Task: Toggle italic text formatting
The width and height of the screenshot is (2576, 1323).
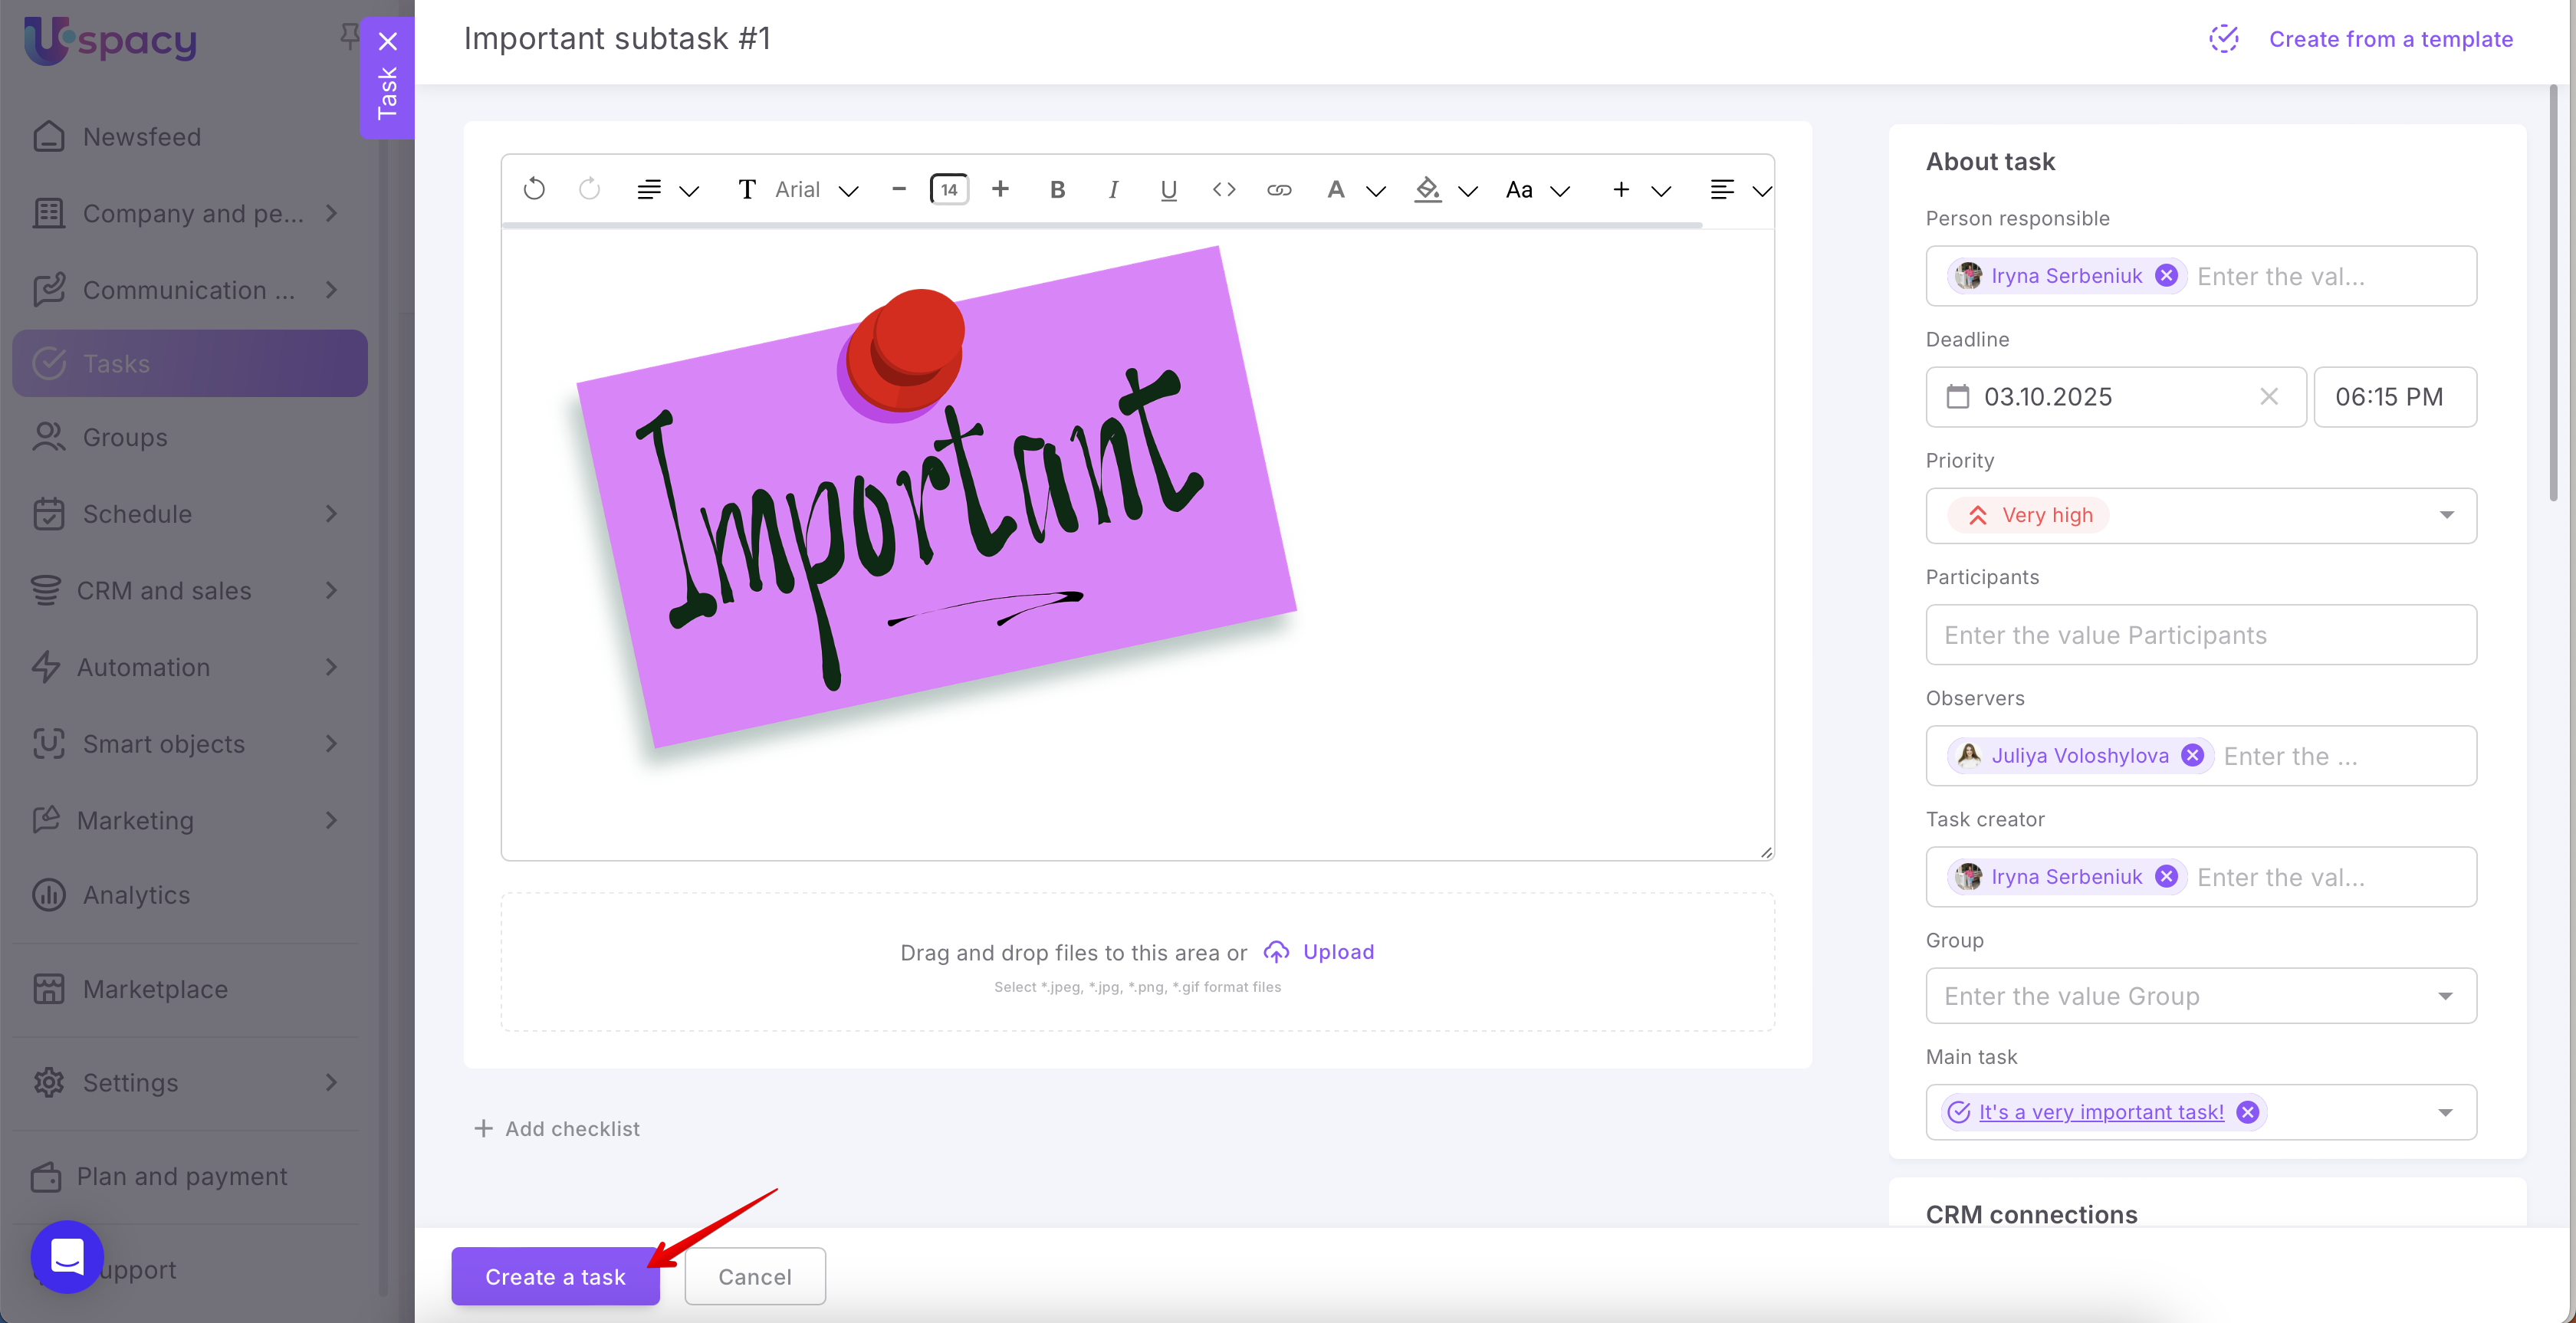Action: pyautogui.click(x=1113, y=189)
